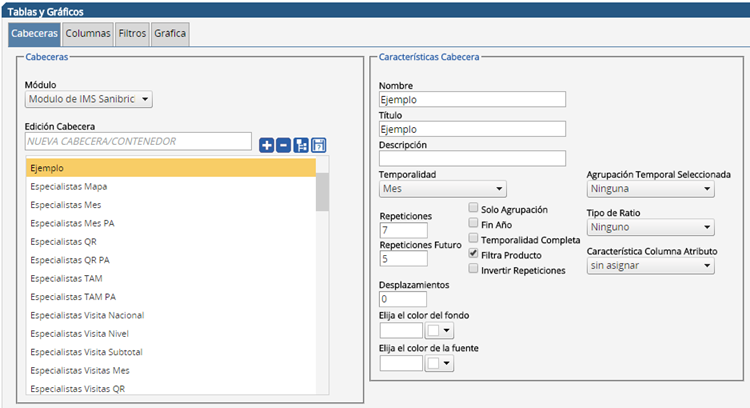Viewport: 750px width, 408px height.
Task: Tick the Invertir Repeticiones checkbox
Action: tap(473, 269)
